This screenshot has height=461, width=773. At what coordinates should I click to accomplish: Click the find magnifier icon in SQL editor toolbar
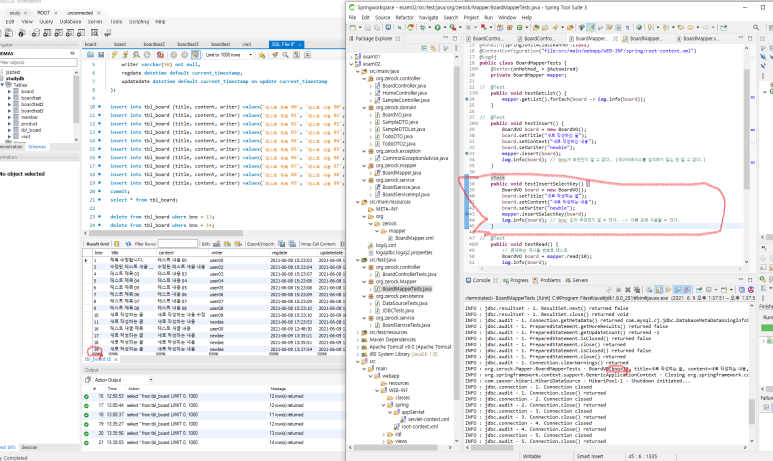point(285,55)
